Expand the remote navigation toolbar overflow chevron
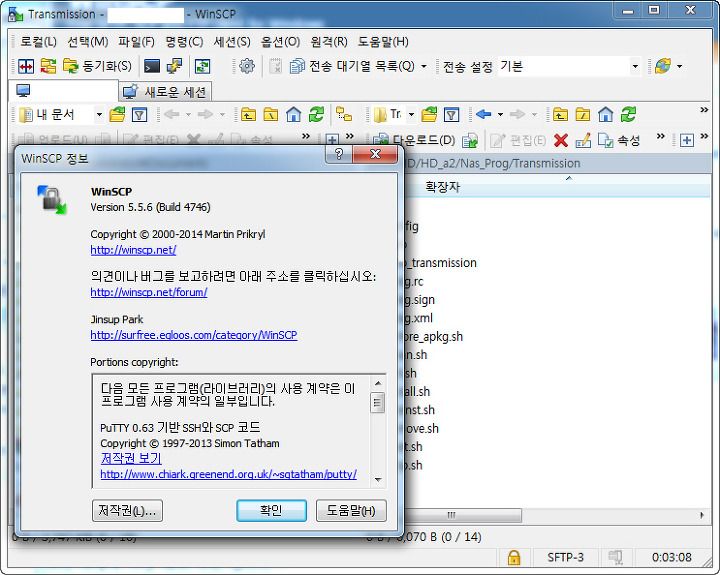The width and height of the screenshot is (720, 575). pos(704,110)
